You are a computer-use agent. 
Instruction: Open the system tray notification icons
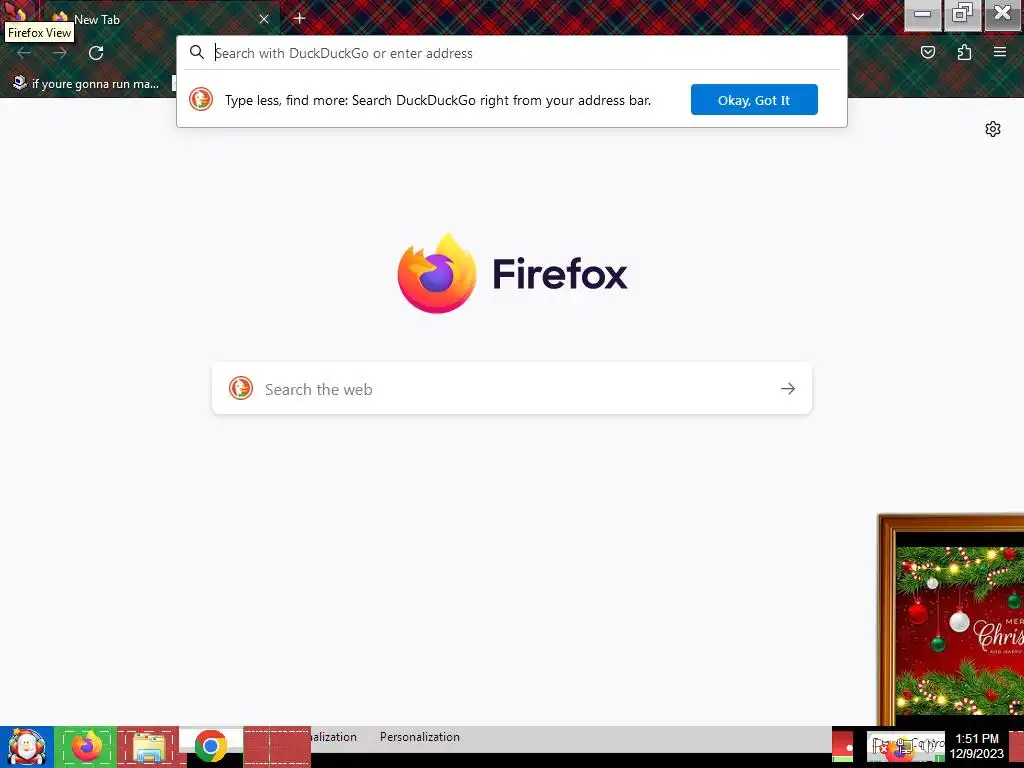(905, 746)
